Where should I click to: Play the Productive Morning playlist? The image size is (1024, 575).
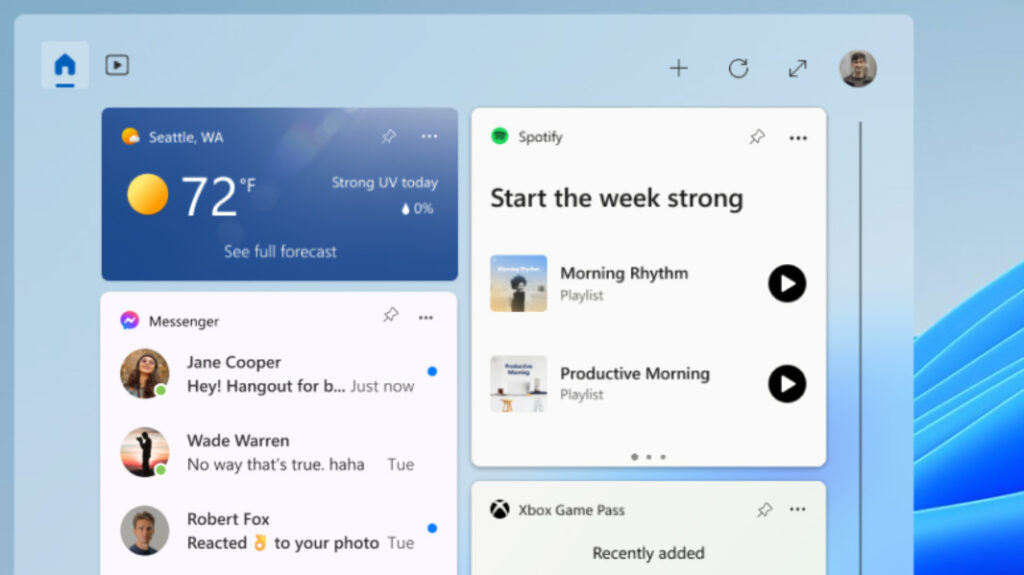[x=787, y=384]
